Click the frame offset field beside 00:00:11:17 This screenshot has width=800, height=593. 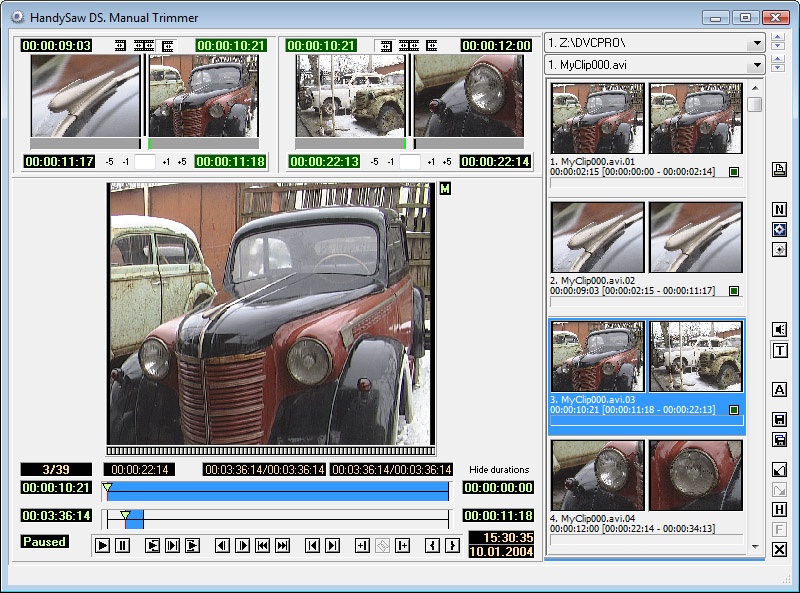click(145, 162)
